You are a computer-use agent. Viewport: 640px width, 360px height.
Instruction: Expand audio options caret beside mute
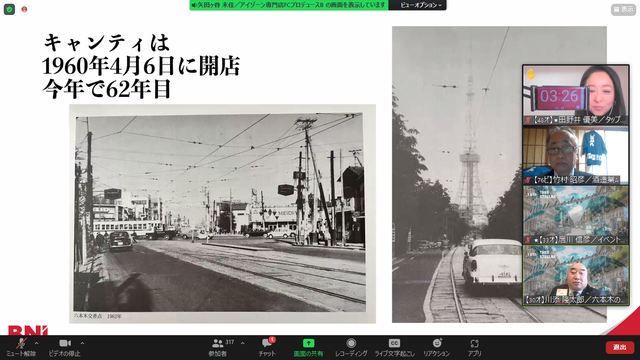point(36,343)
